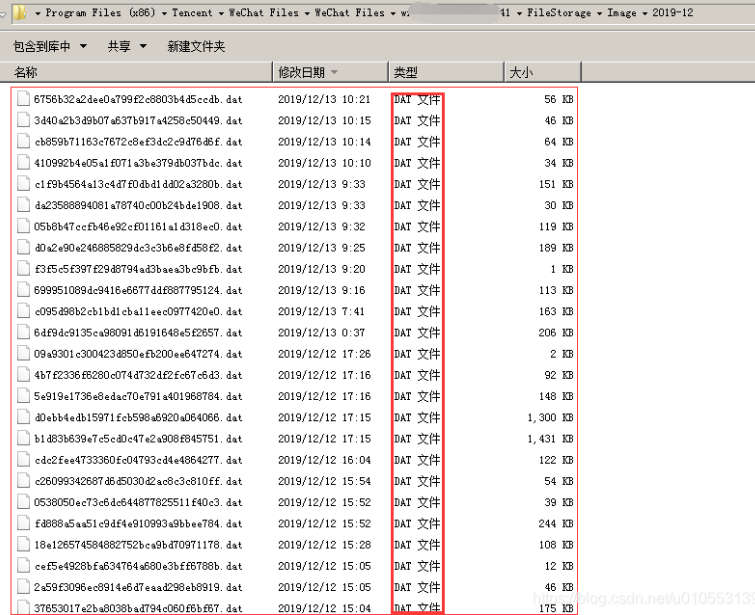Click file icon of 4b7f2336f6280c074d732df2fc67c6d3.dat

pos(23,375)
